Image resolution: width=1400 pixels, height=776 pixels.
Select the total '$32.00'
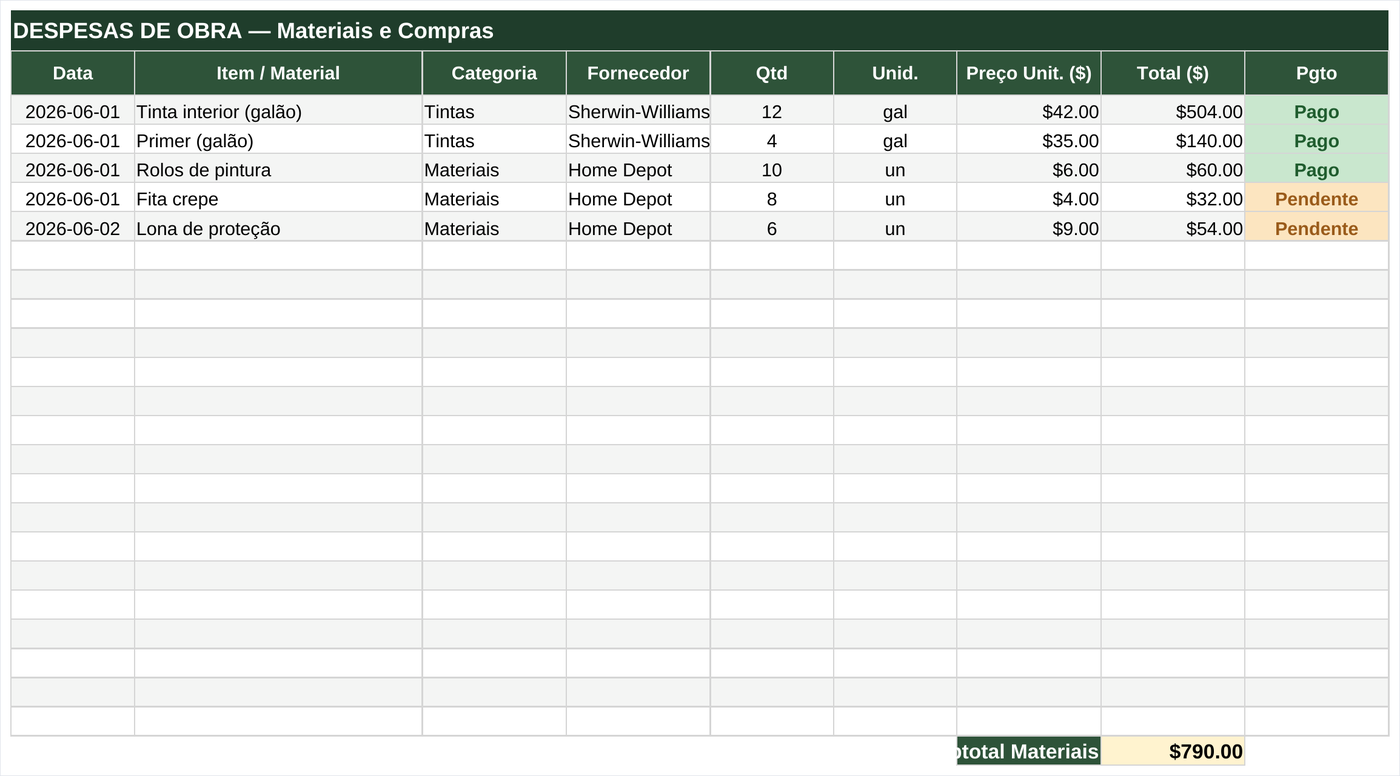(1173, 198)
